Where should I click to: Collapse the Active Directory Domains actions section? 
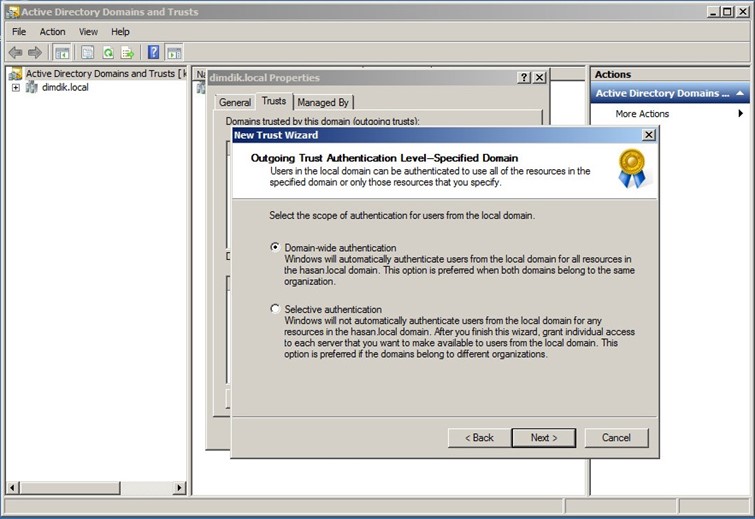point(740,93)
